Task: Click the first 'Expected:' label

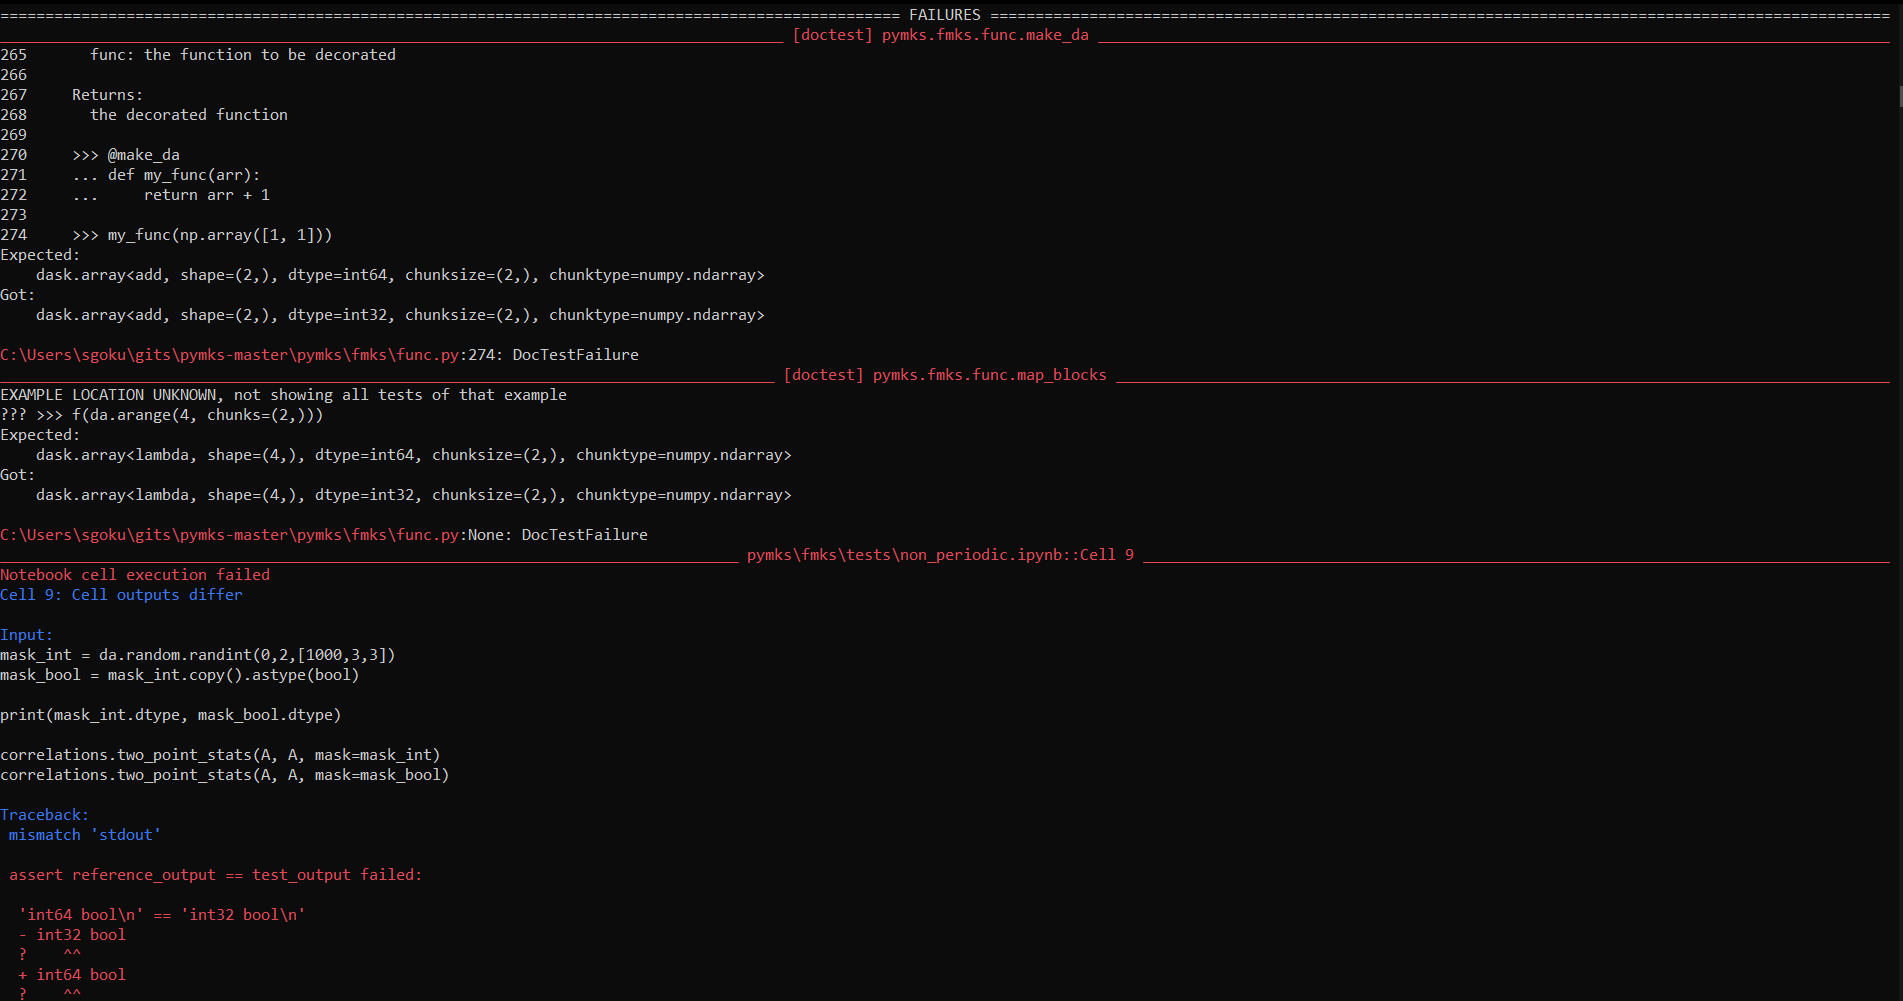Action: click(40, 255)
